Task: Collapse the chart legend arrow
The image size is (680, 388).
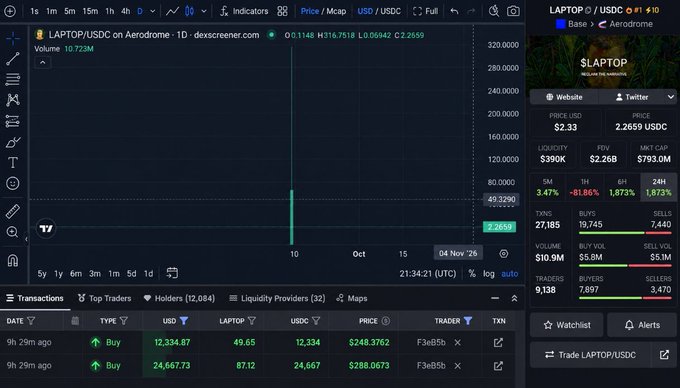Action: (x=42, y=62)
